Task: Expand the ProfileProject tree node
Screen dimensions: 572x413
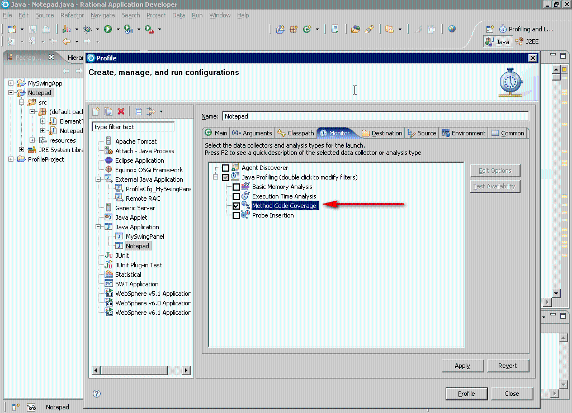Action: pos(11,159)
